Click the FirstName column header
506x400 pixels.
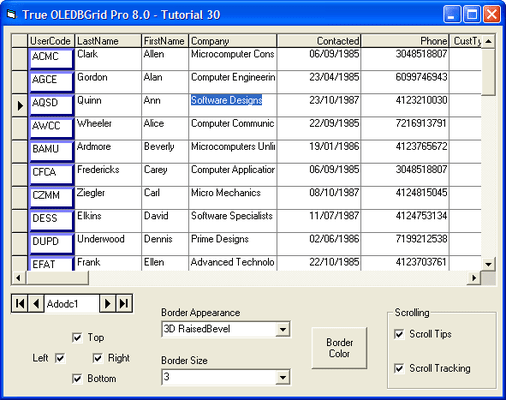(x=165, y=41)
